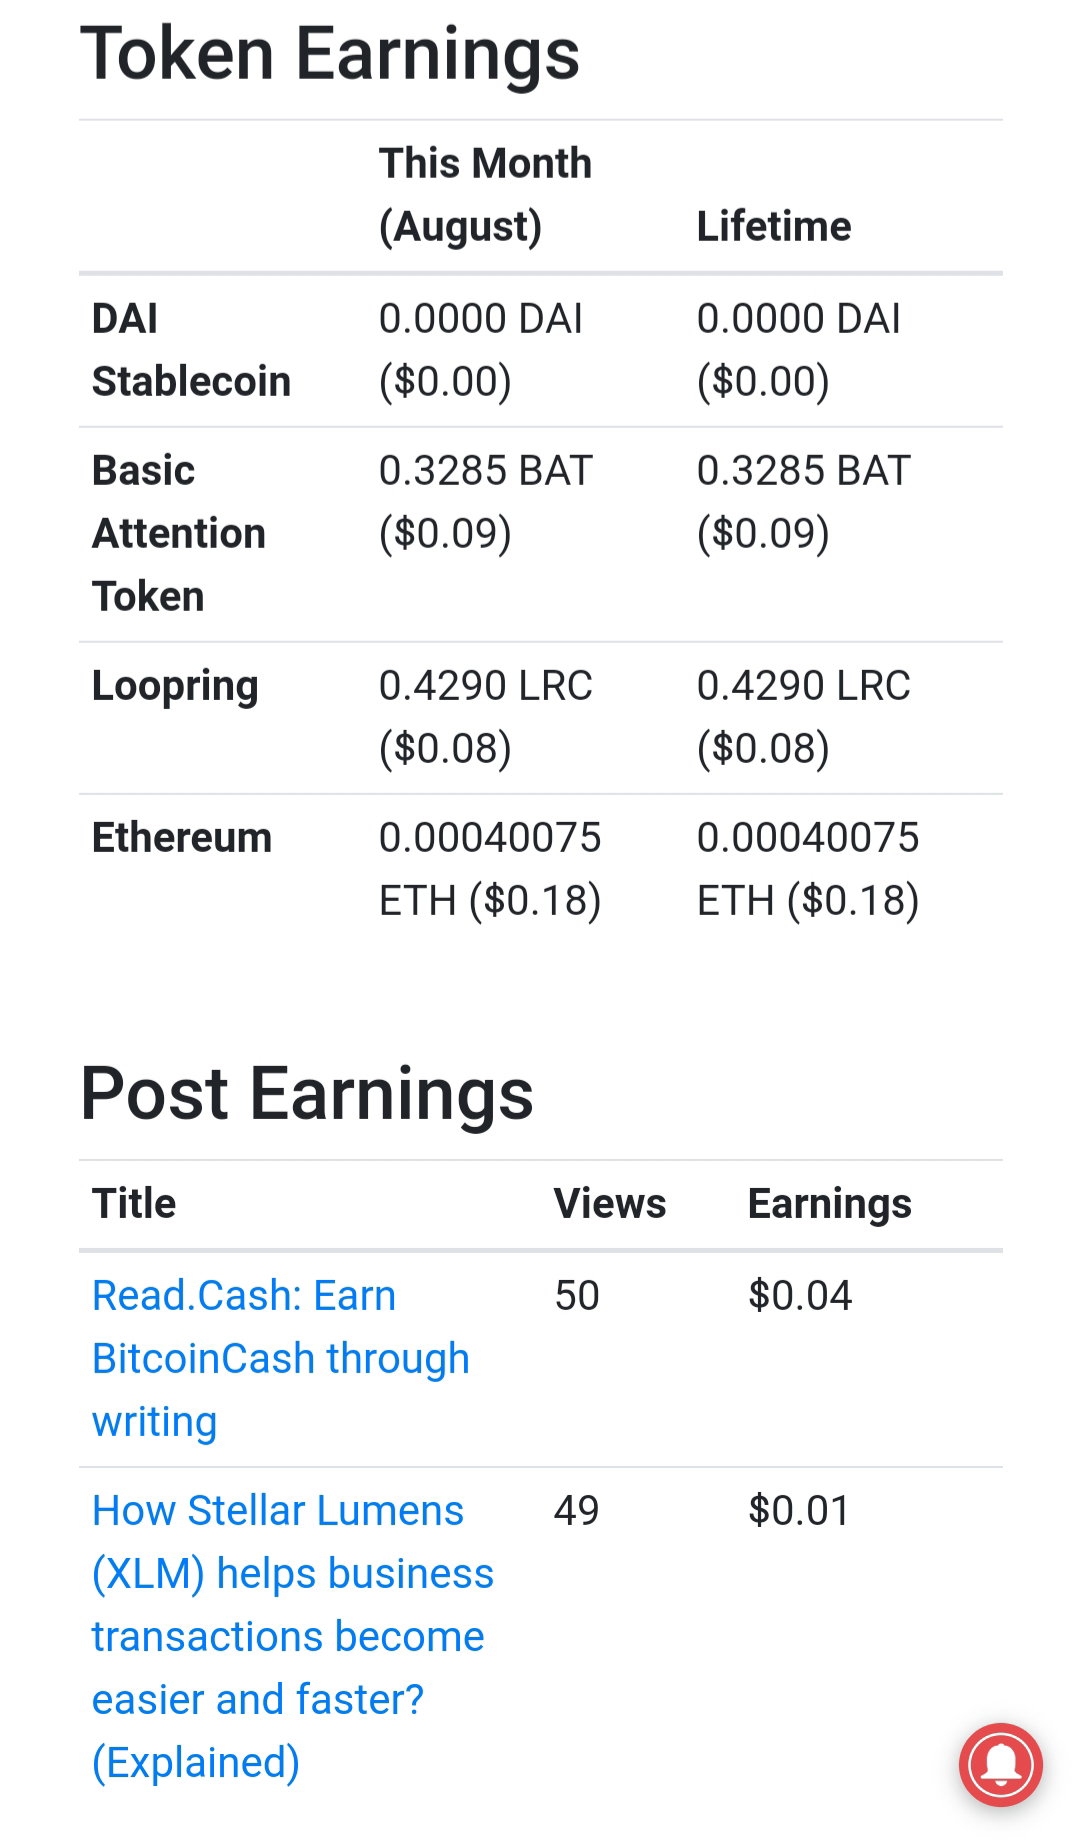Screen dimensions: 1080x1844
Task: Select the Views column header
Action: 609,1203
